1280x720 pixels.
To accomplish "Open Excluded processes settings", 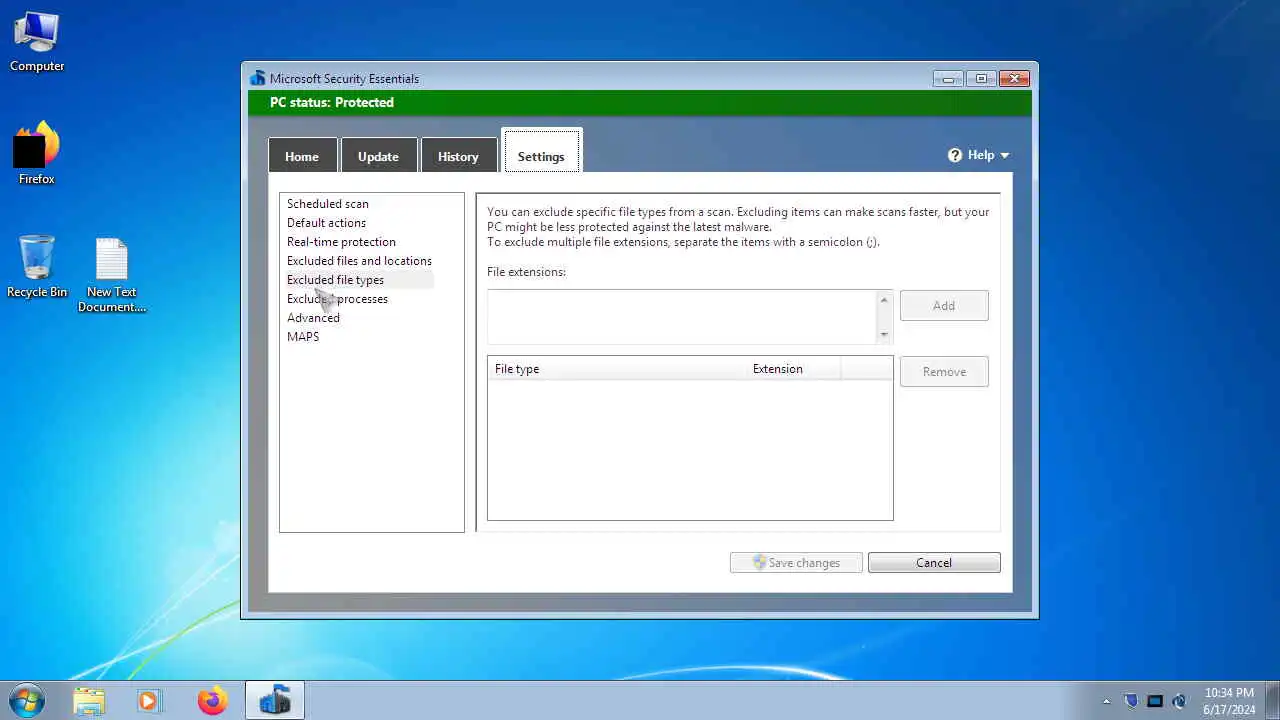I will click(x=337, y=299).
